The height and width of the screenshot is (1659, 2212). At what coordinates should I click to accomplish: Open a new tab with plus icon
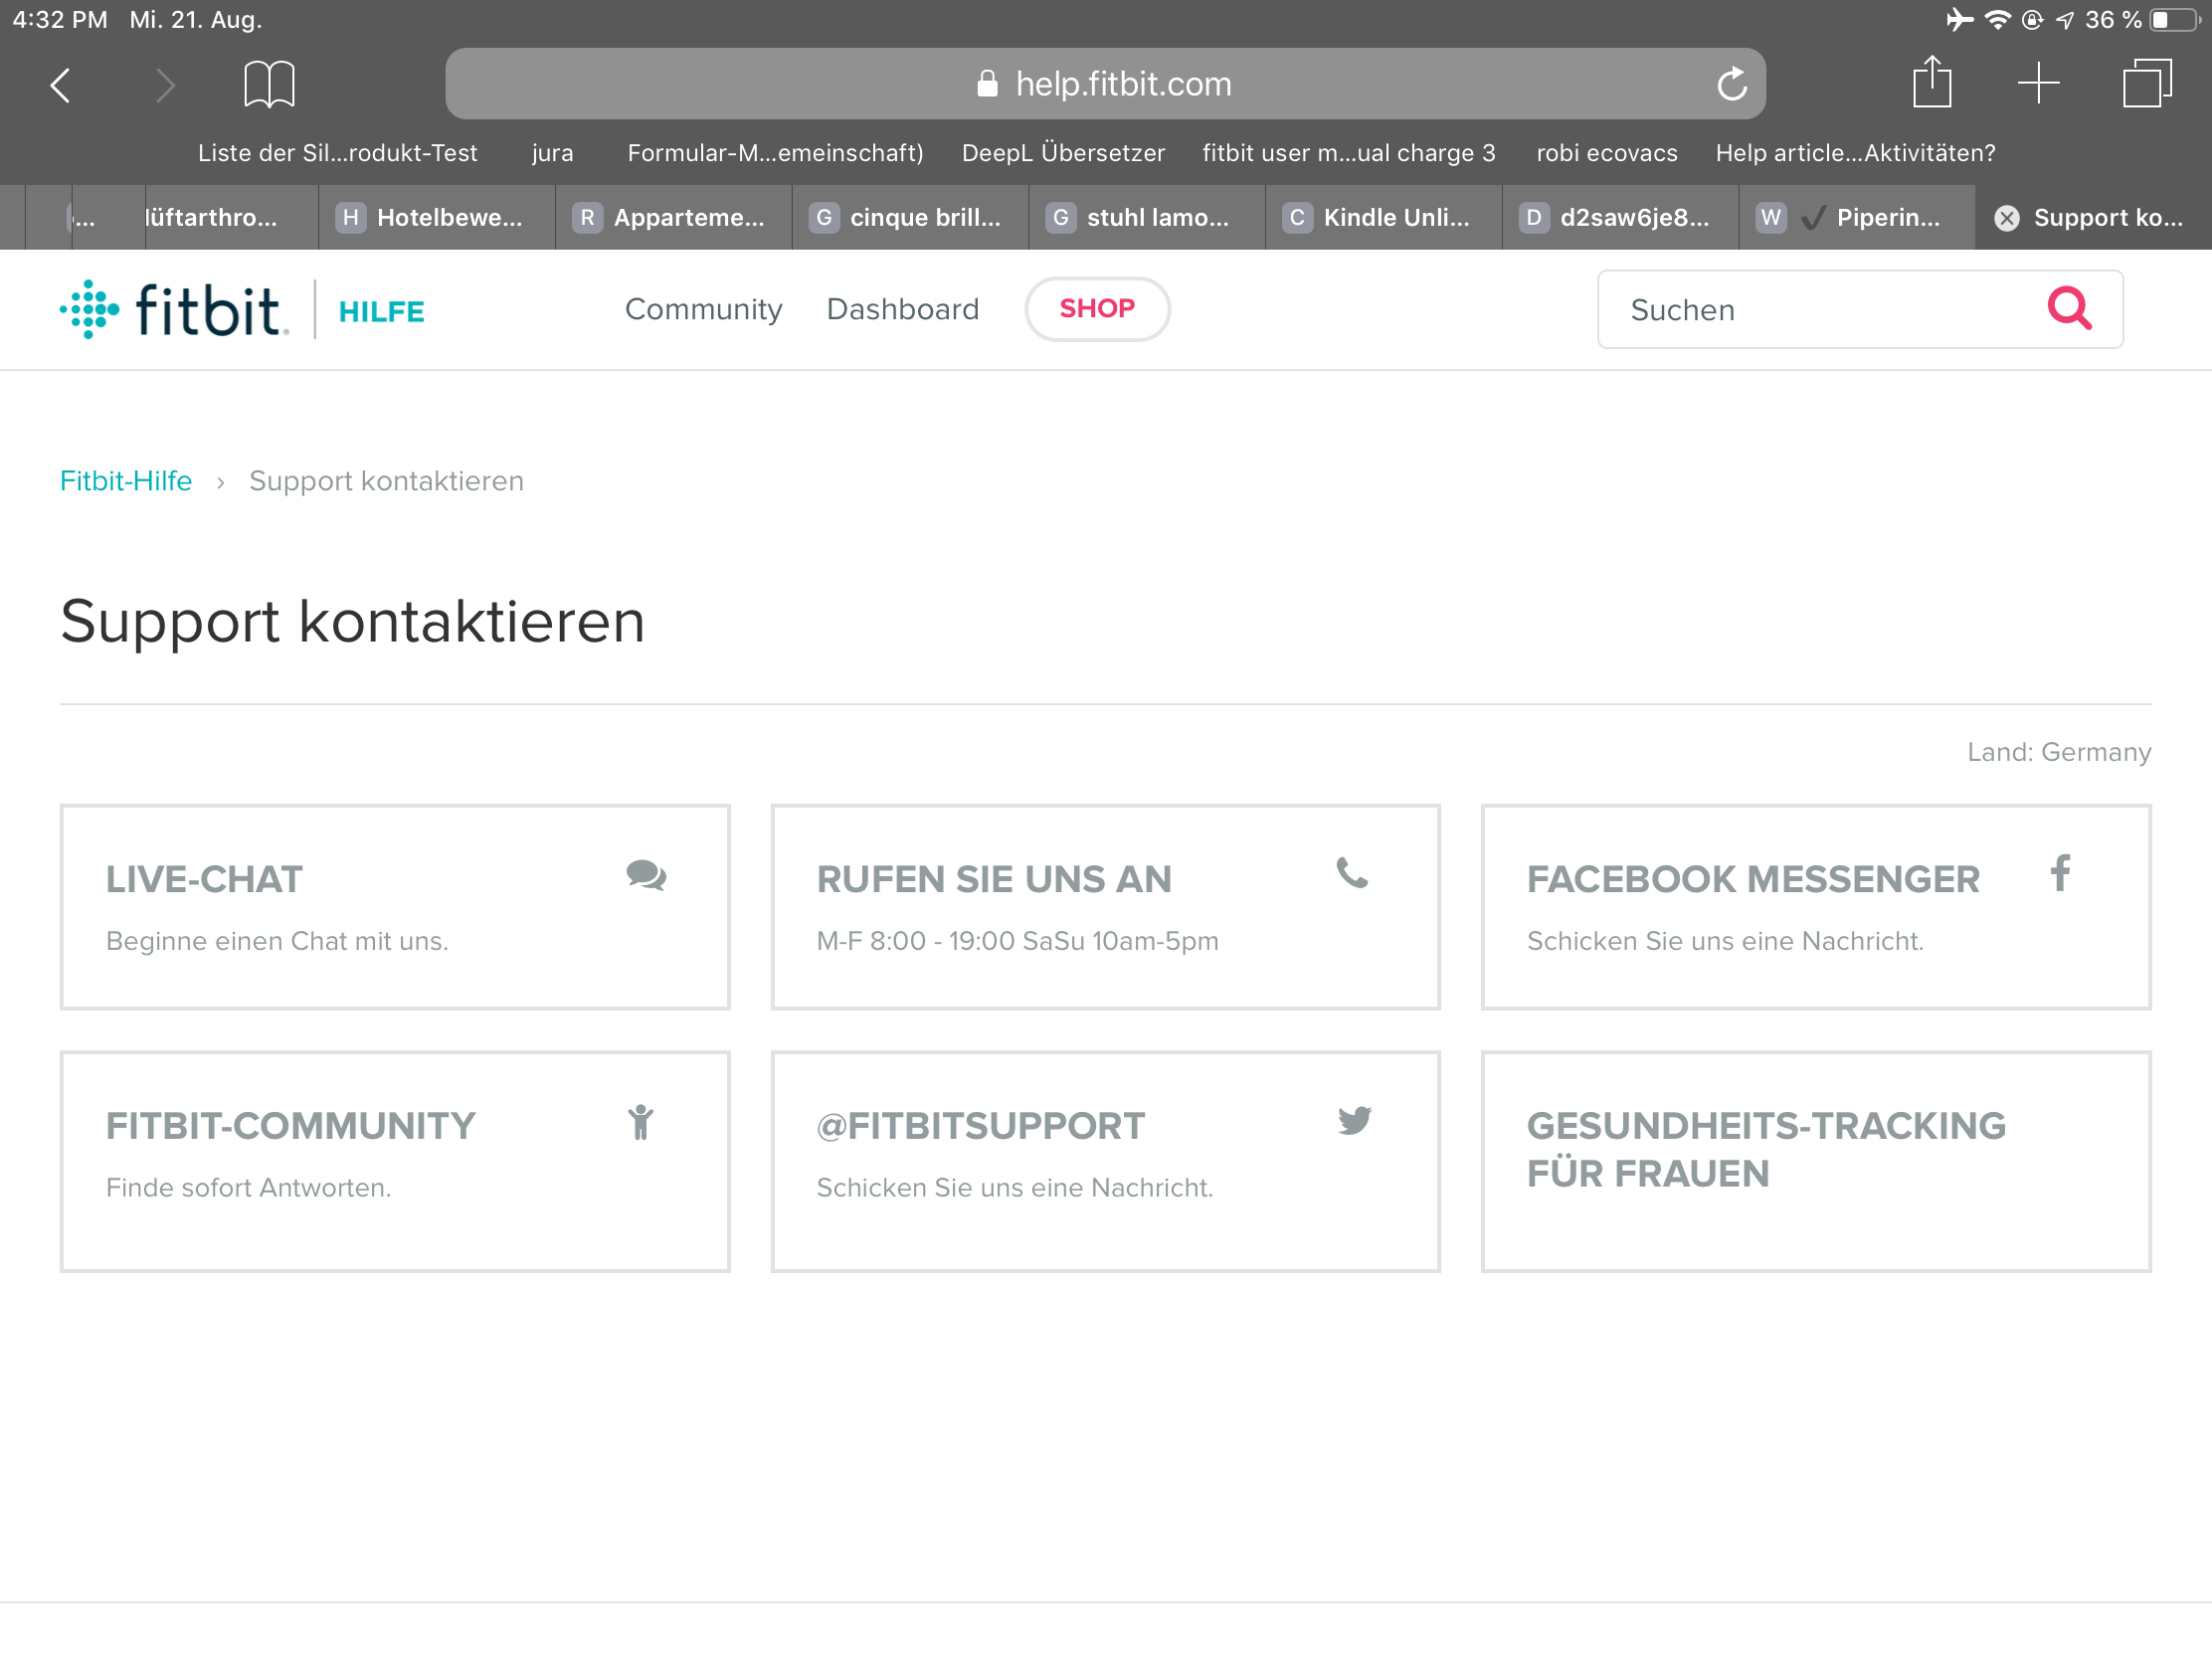coord(2038,83)
